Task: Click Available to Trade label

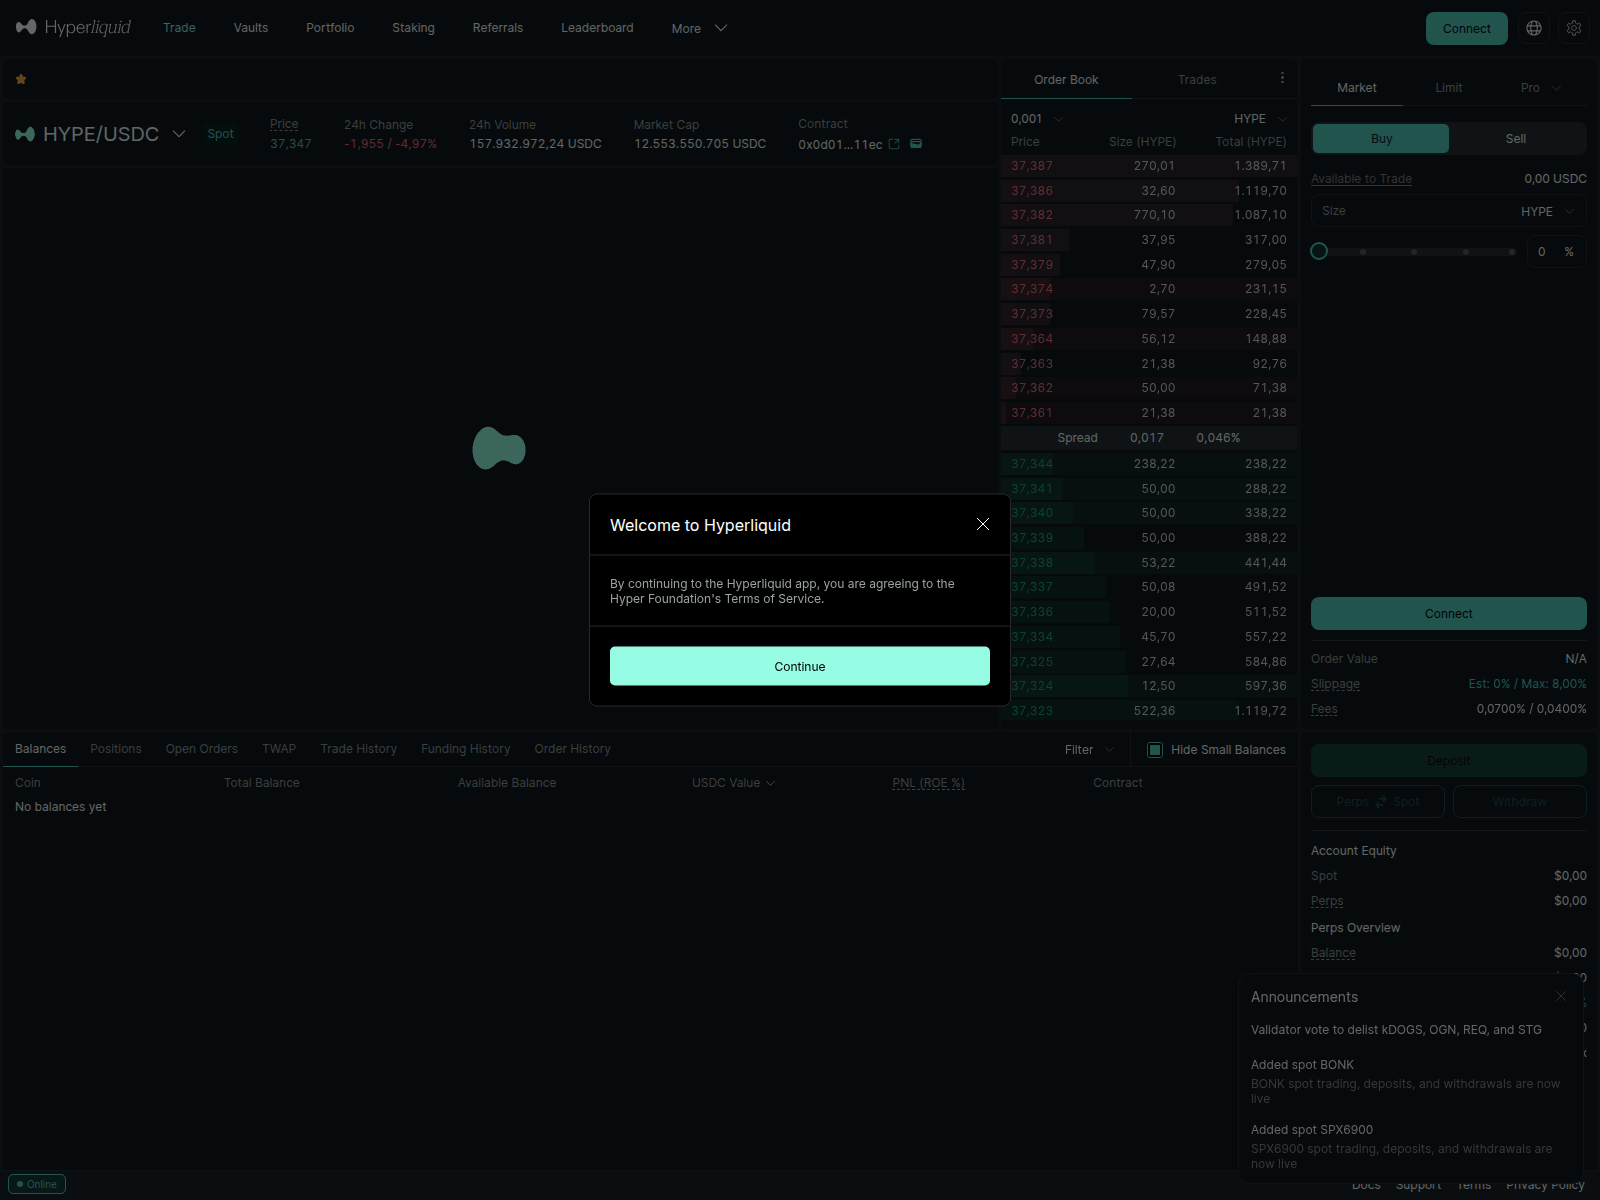Action: (1362, 179)
